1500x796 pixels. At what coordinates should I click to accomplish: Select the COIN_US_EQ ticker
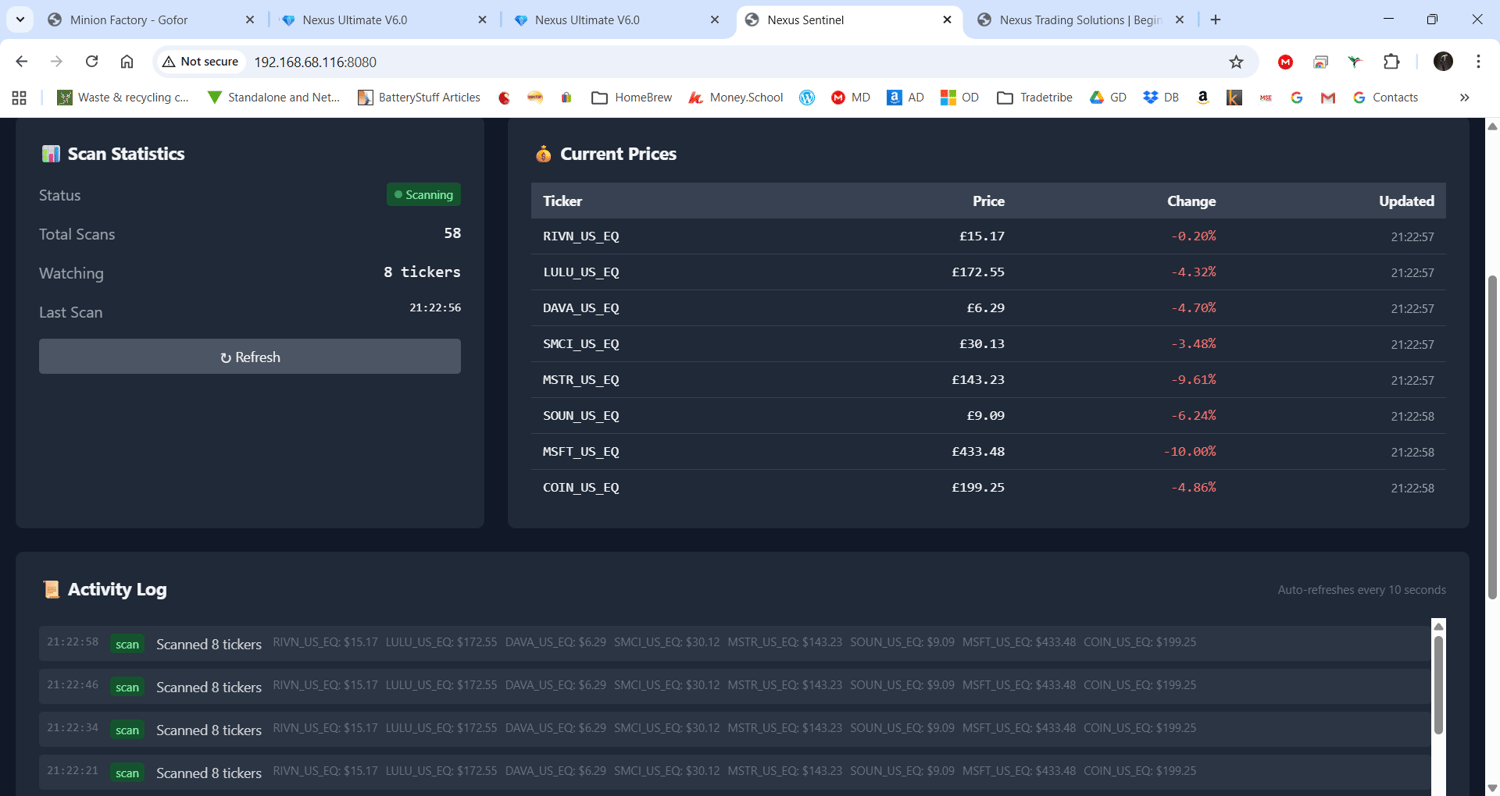coord(581,488)
